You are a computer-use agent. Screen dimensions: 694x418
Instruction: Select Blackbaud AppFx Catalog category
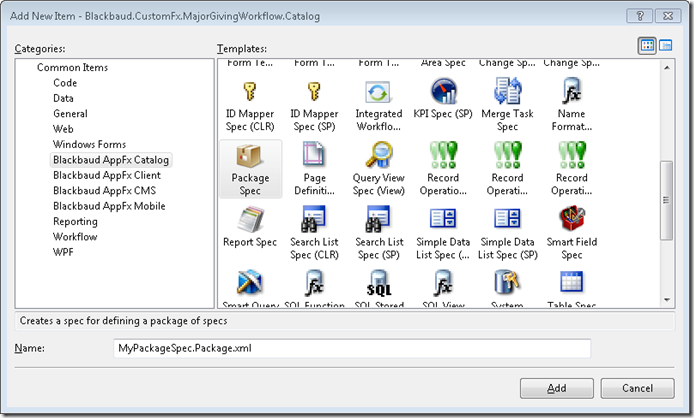[111, 160]
